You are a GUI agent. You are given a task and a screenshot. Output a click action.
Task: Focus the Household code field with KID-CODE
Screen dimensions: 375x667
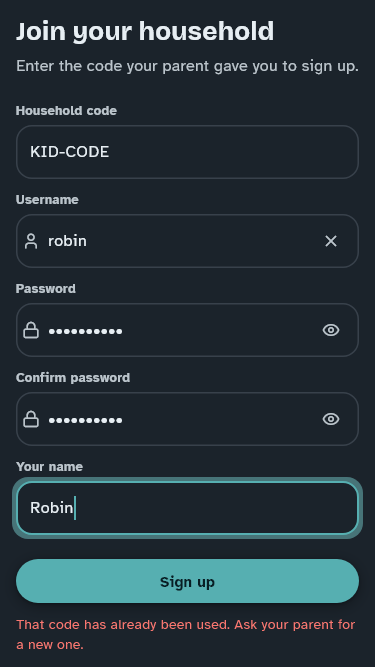click(x=187, y=152)
